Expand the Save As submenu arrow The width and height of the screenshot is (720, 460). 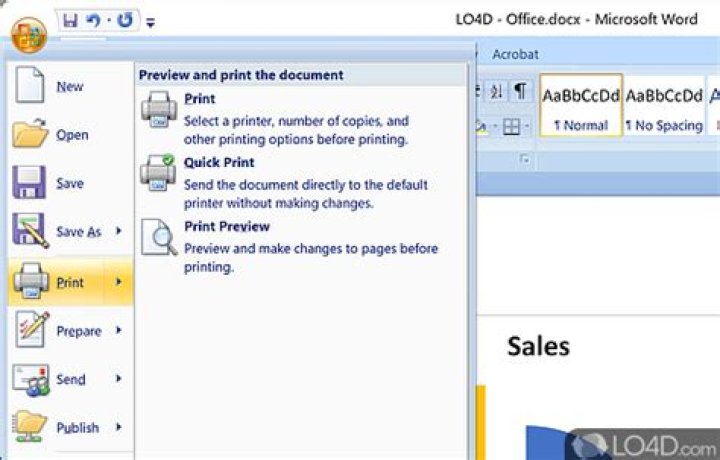click(119, 231)
